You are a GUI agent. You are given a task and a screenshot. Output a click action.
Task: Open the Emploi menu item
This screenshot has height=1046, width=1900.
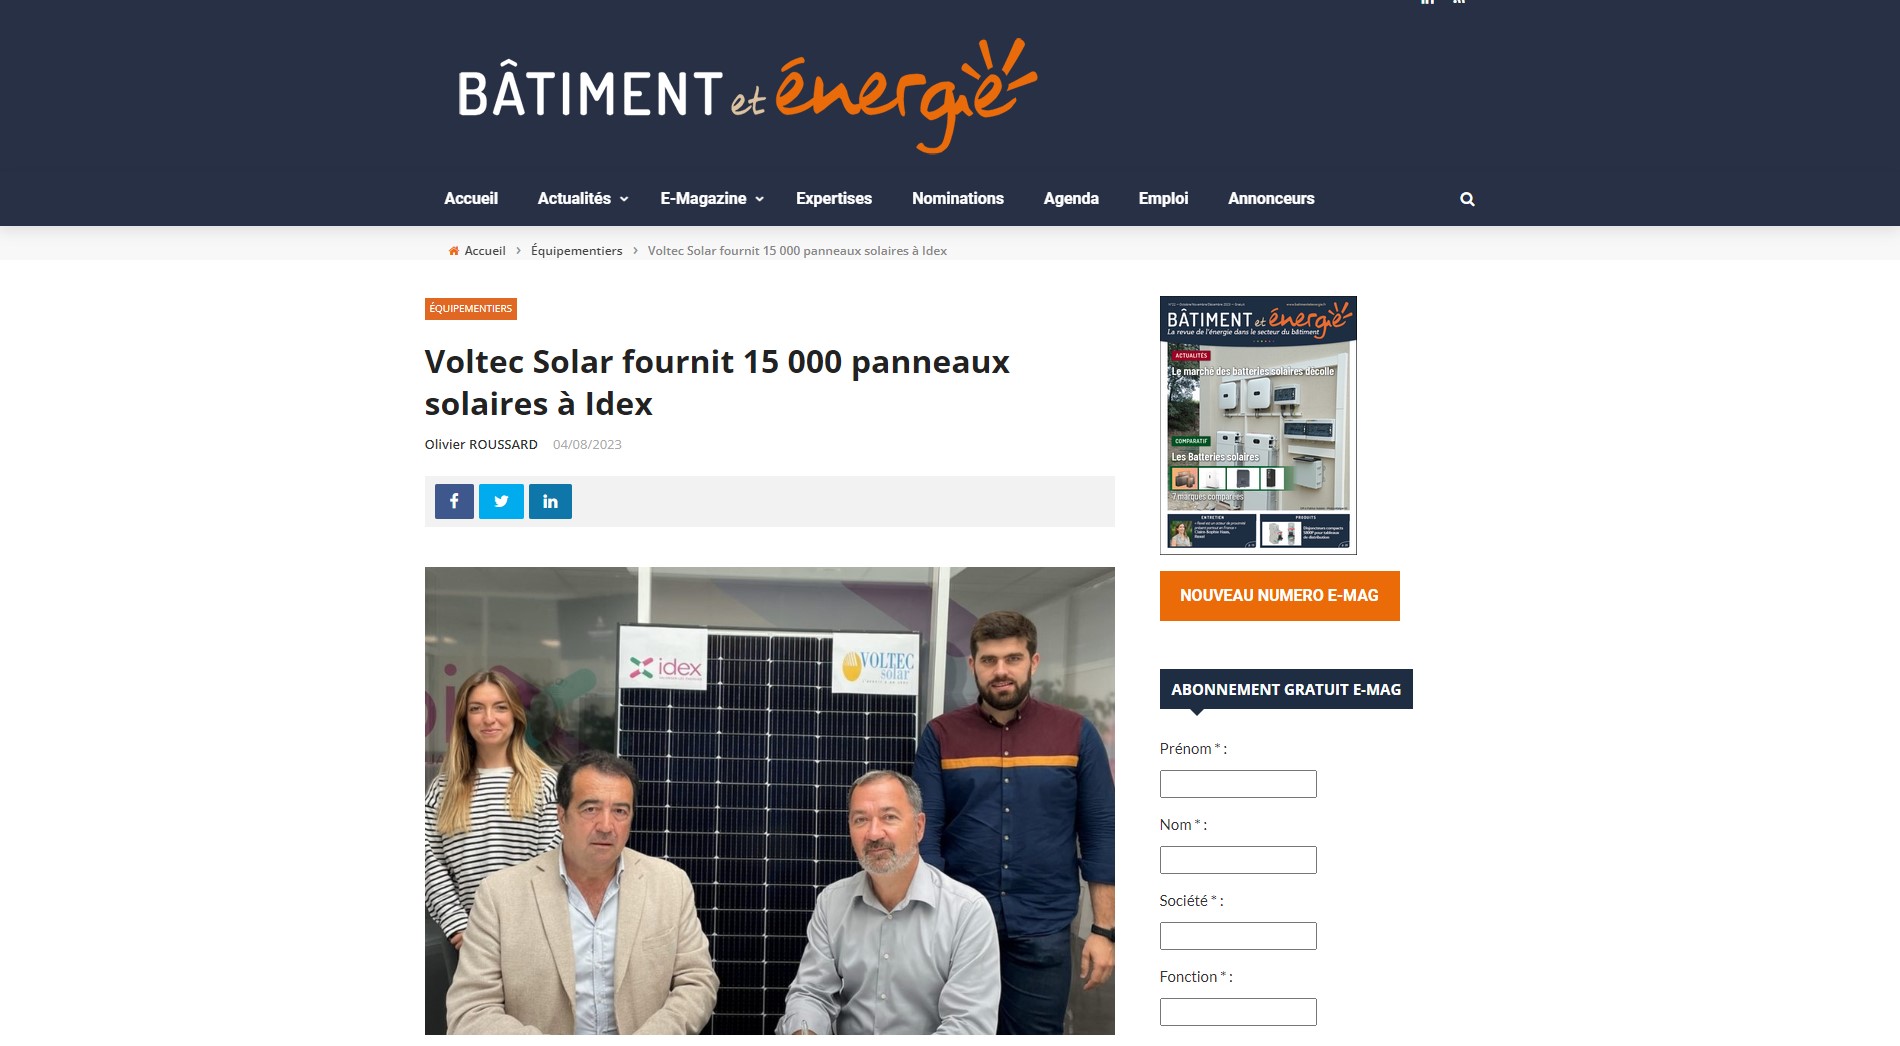(1163, 198)
